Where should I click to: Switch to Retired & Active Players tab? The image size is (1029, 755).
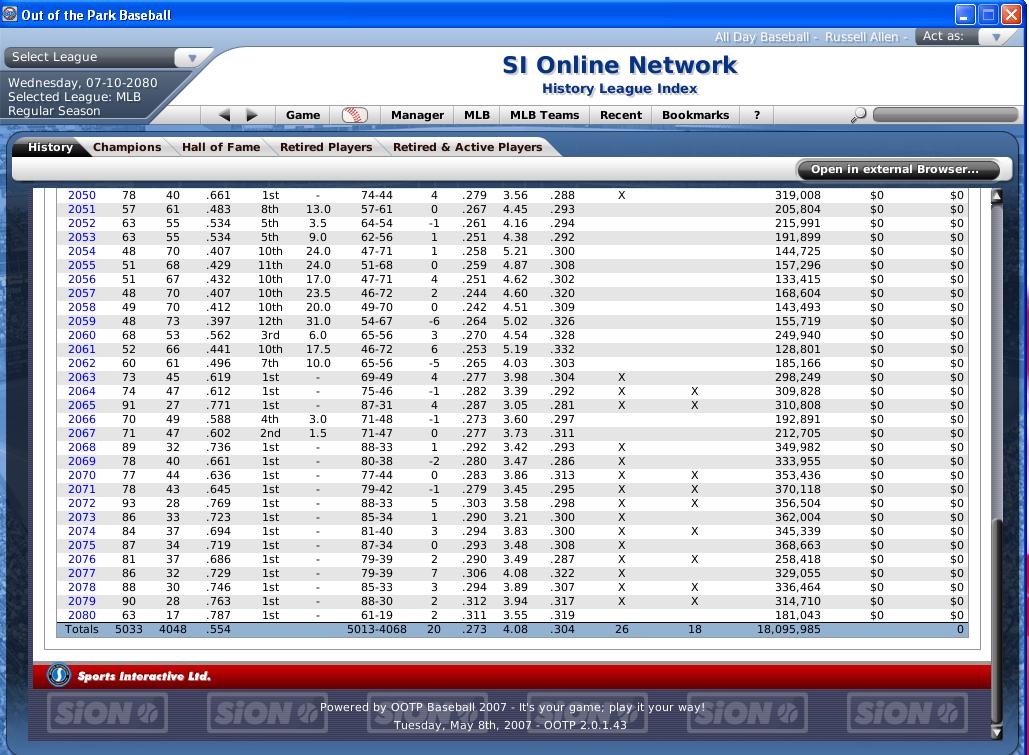click(x=467, y=147)
